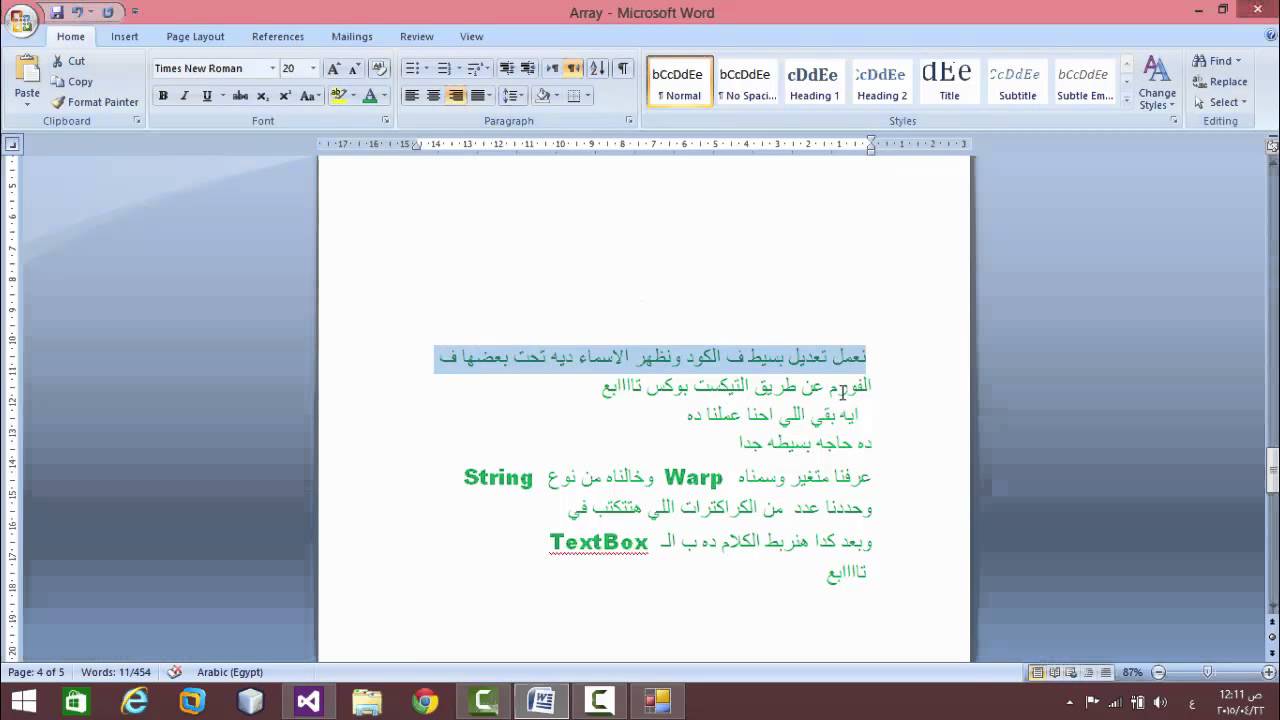This screenshot has width=1280, height=720.
Task: Open Change Styles menu
Action: point(1157,83)
